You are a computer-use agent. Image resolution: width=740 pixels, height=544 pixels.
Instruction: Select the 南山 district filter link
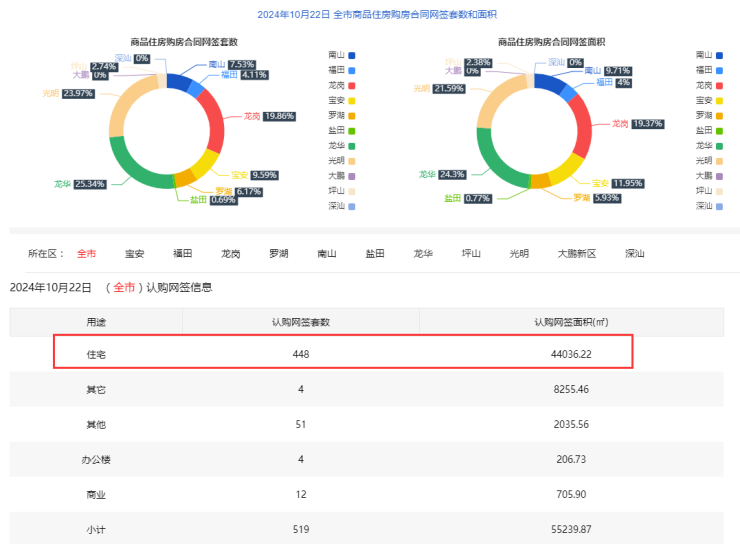pyautogui.click(x=327, y=254)
